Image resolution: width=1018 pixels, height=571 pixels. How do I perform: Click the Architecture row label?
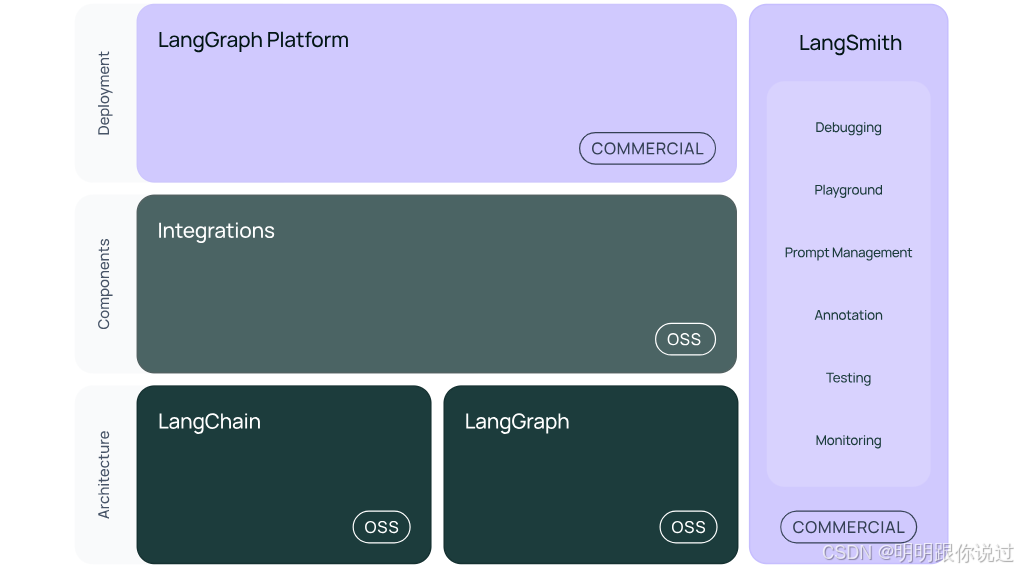pos(104,475)
